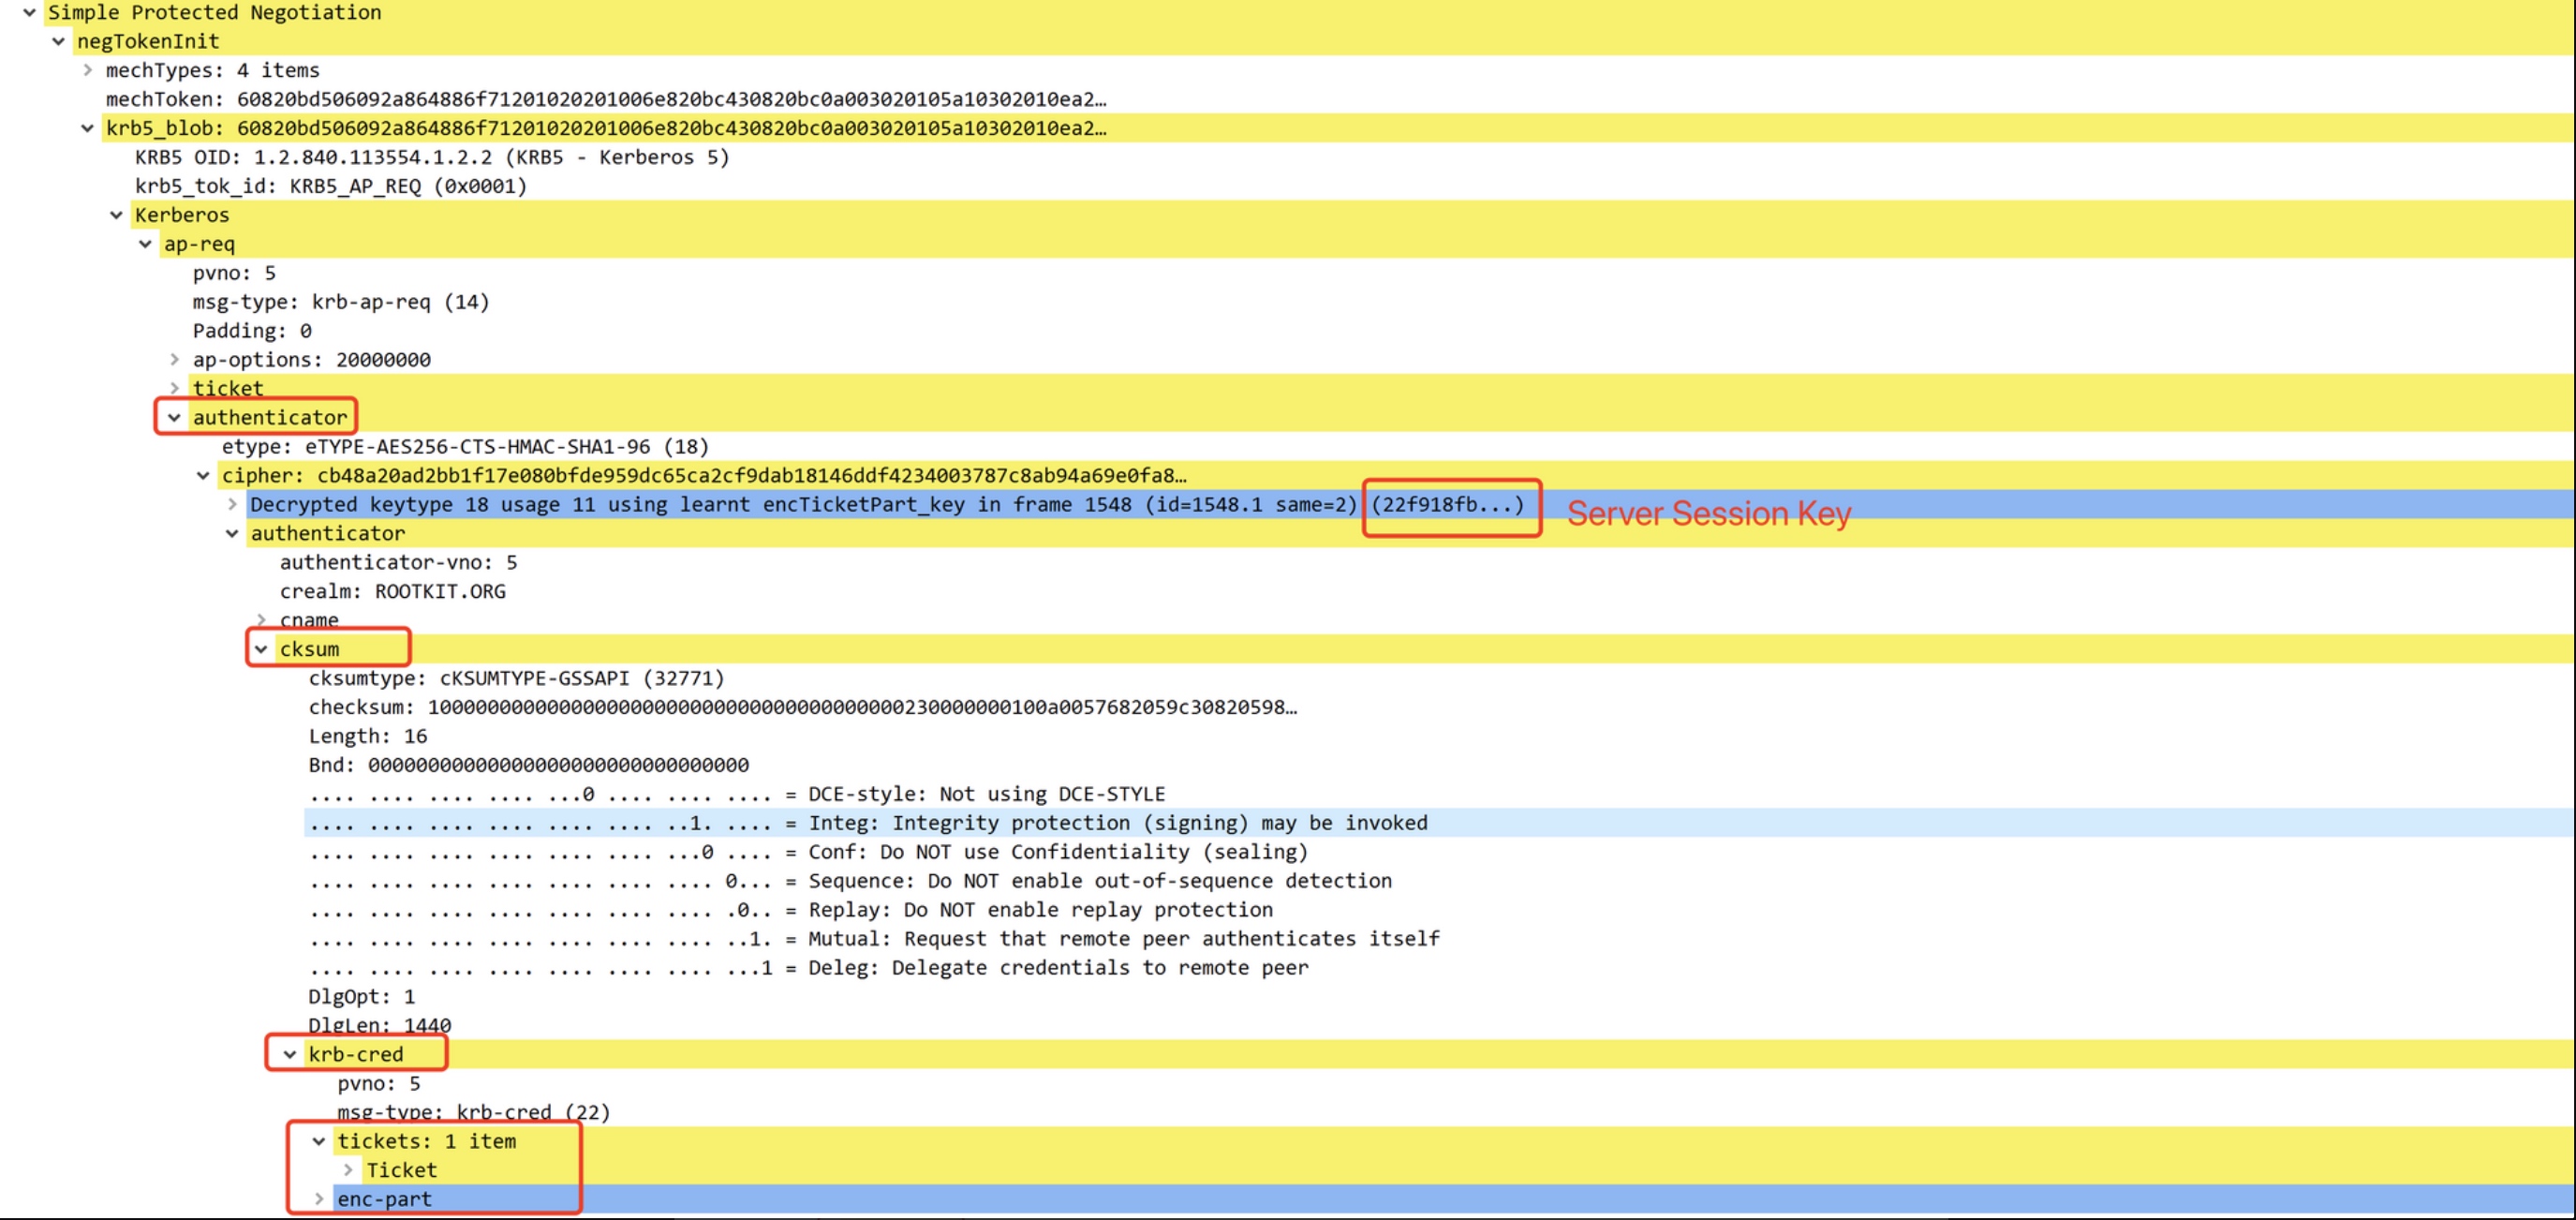Expand the ap-options: 20000000 field
This screenshot has height=1220, width=2576.
click(175, 360)
